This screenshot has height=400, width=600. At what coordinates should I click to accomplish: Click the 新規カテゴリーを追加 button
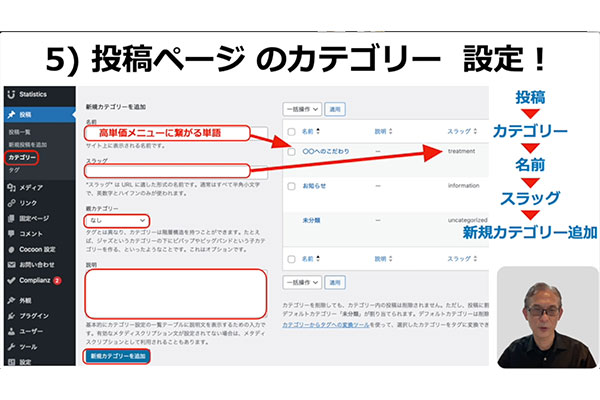pyautogui.click(x=117, y=356)
